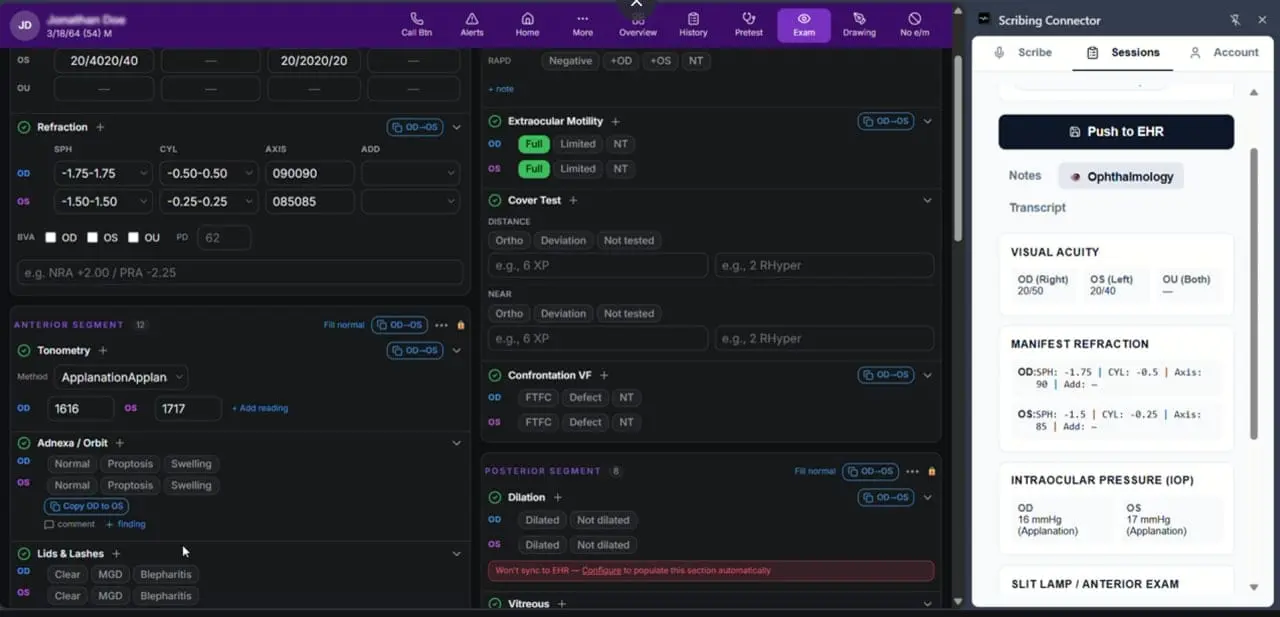The image size is (1280, 617).
Task: Collapse the Adnexa / Orbit section chevron
Action: tap(457, 442)
